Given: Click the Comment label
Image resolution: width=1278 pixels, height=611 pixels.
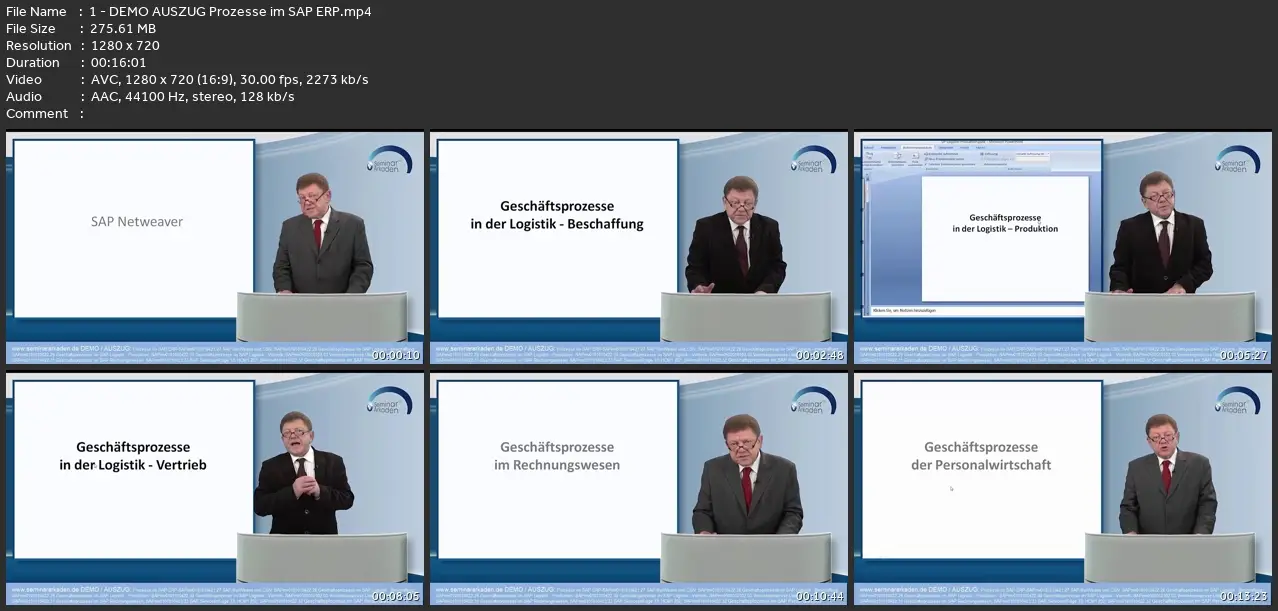Looking at the screenshot, I should click(x=37, y=114).
